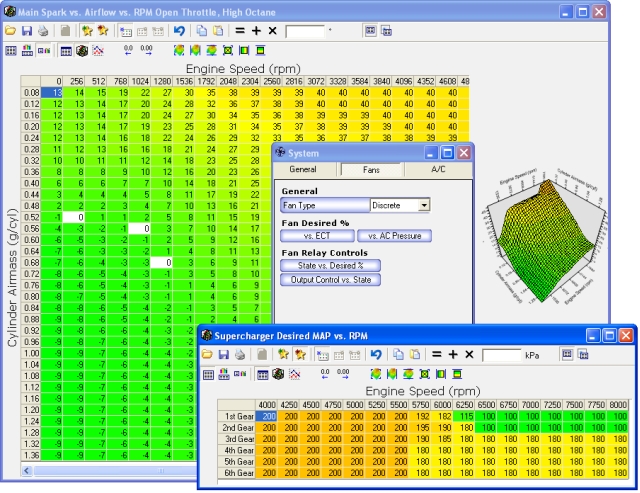Viewport: 640px width, 493px height.
Task: Click the 8000 rpm column header in Supercharger table
Action: point(618,405)
